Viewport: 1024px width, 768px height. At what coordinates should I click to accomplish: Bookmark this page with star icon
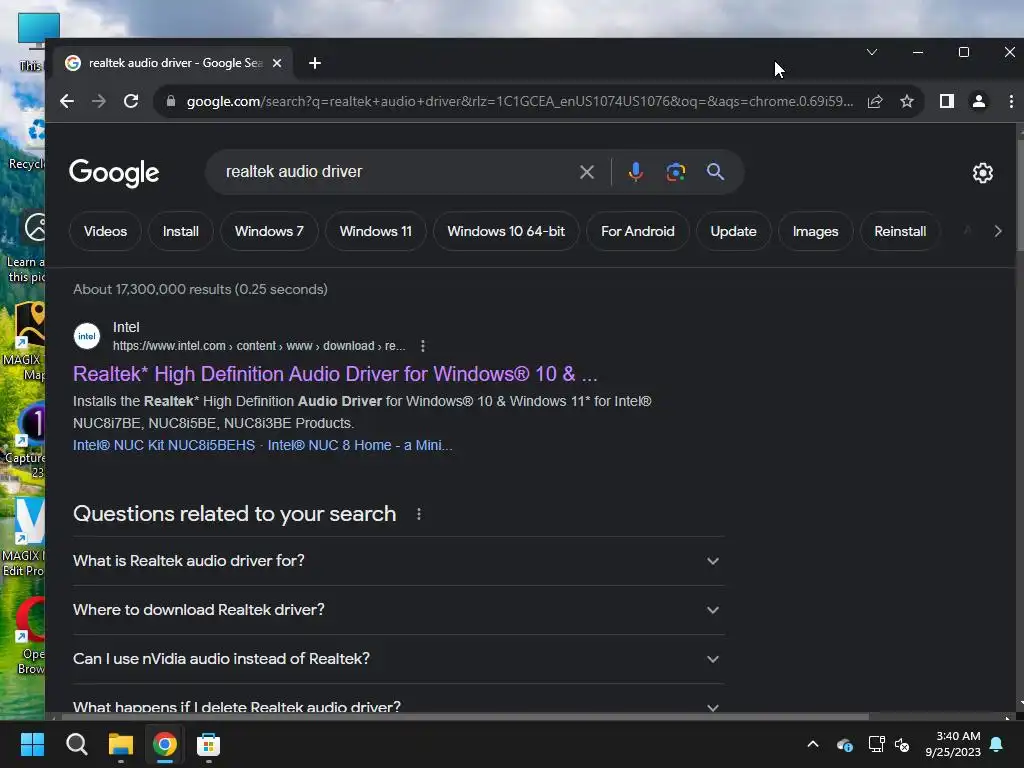907,101
